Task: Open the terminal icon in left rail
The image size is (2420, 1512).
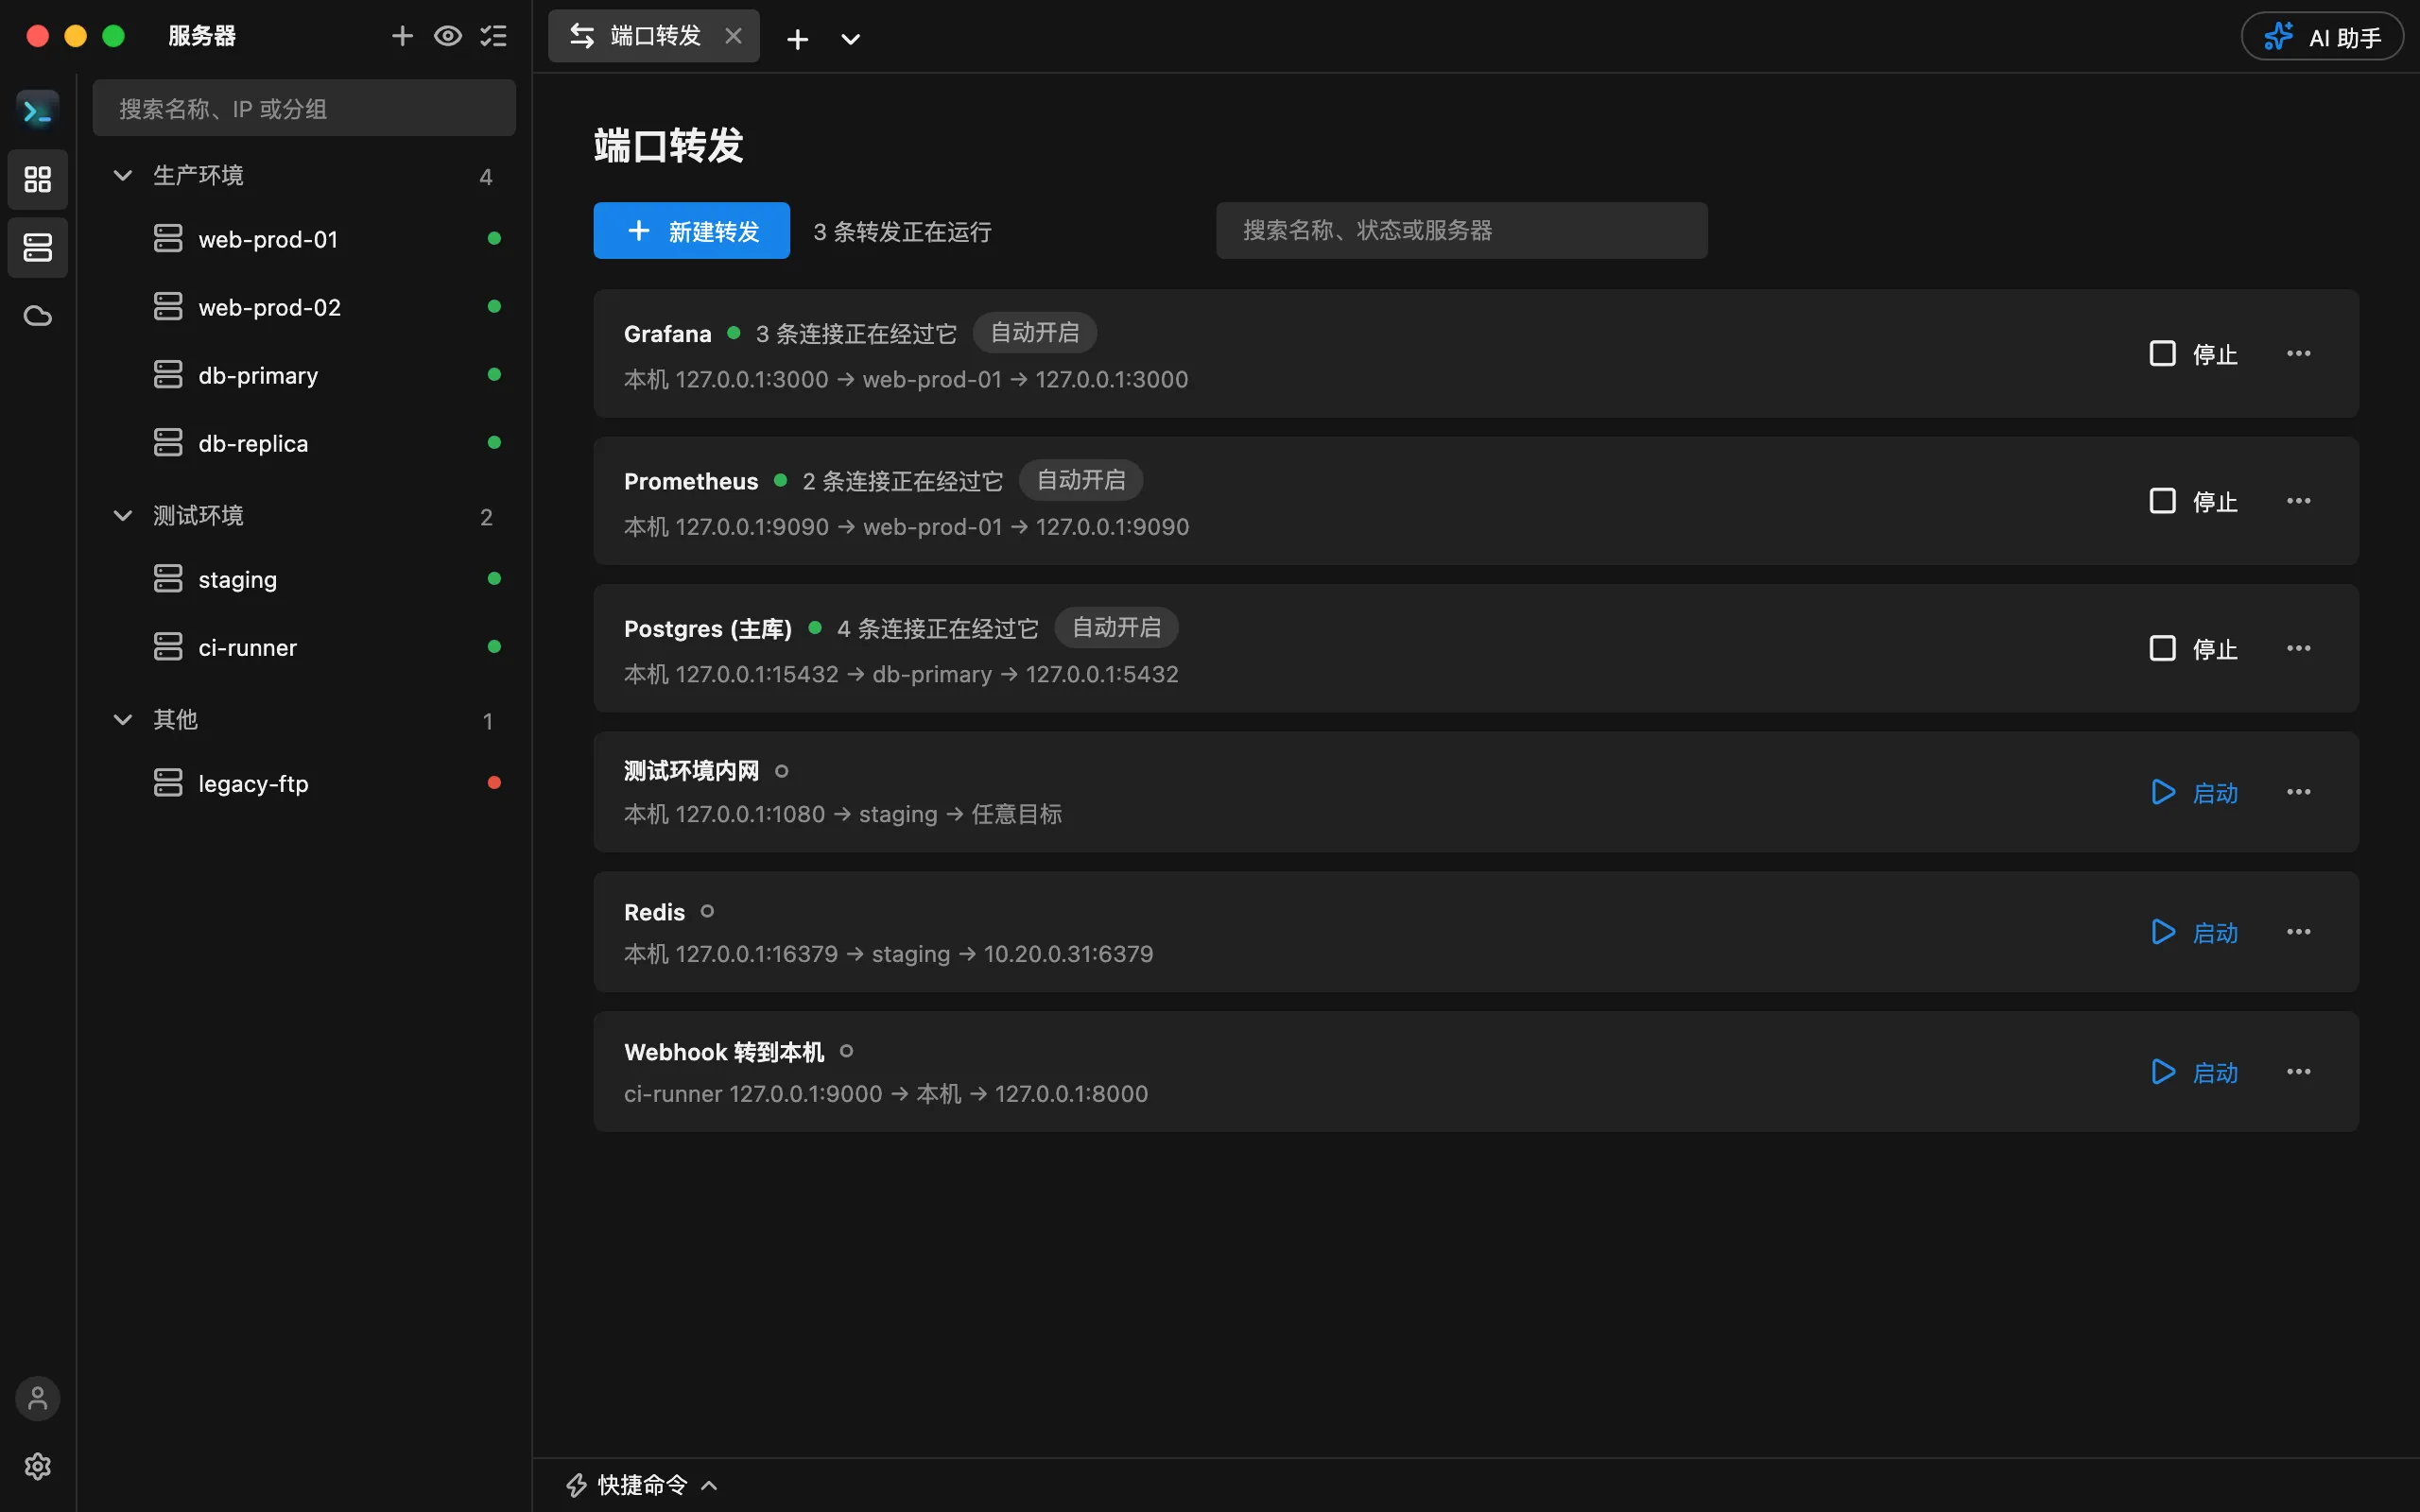Action: [x=38, y=111]
